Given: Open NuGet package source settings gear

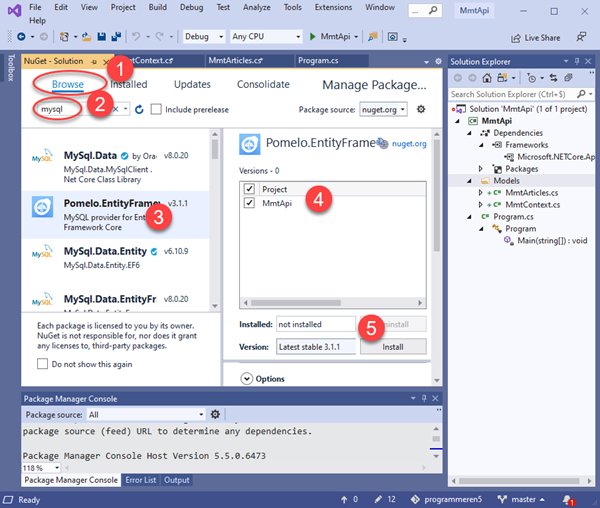Looking at the screenshot, I should point(421,109).
